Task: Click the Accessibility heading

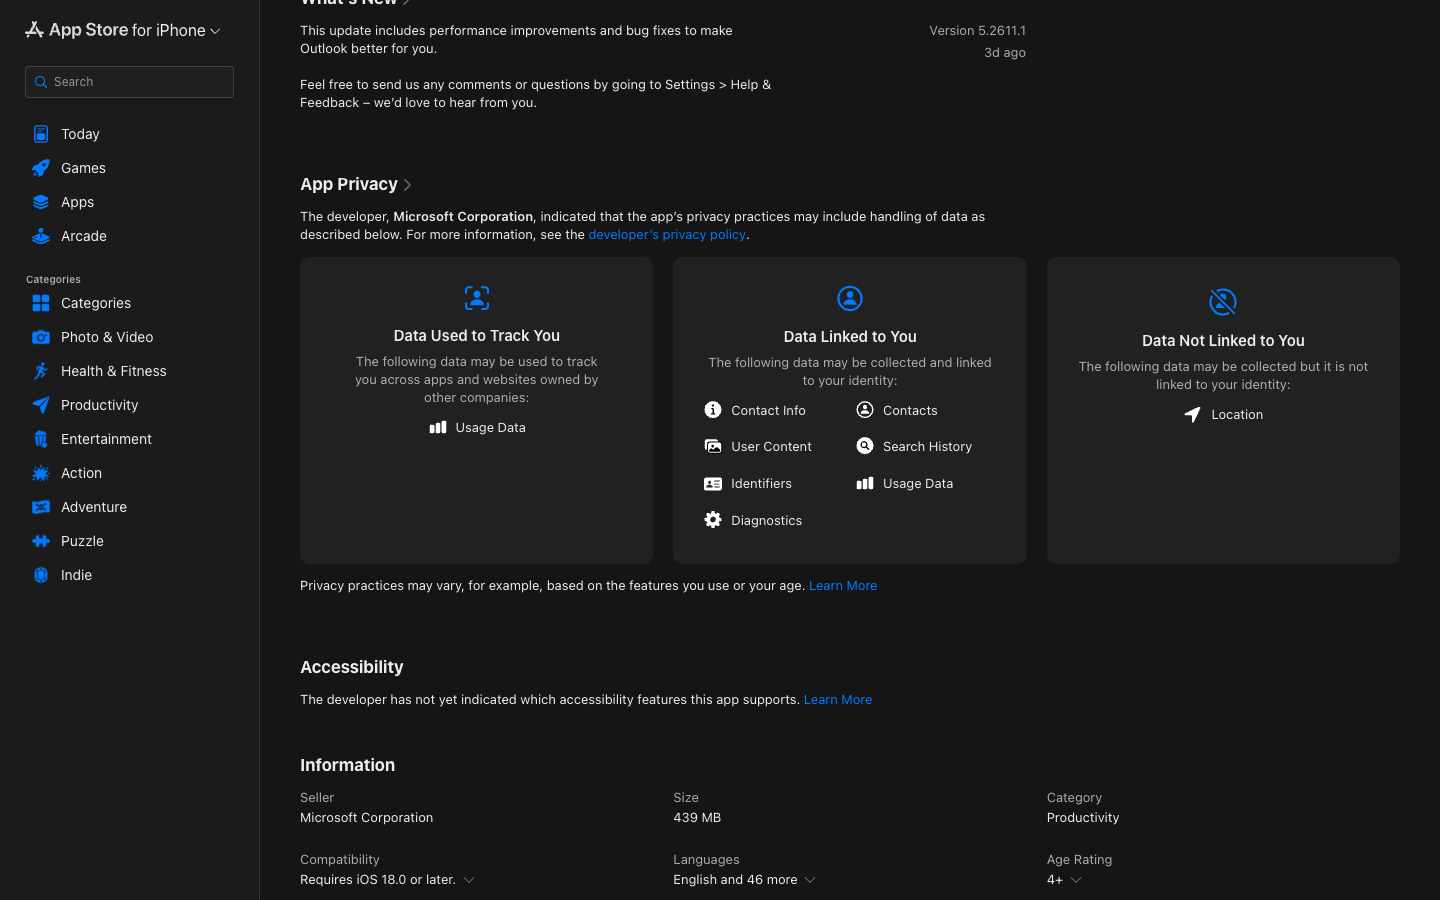Action: coord(352,667)
